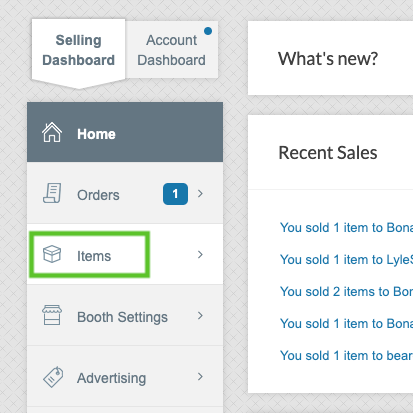This screenshot has height=413, width=413.
Task: Click the 'Recent Sales' heading
Action: click(x=328, y=153)
